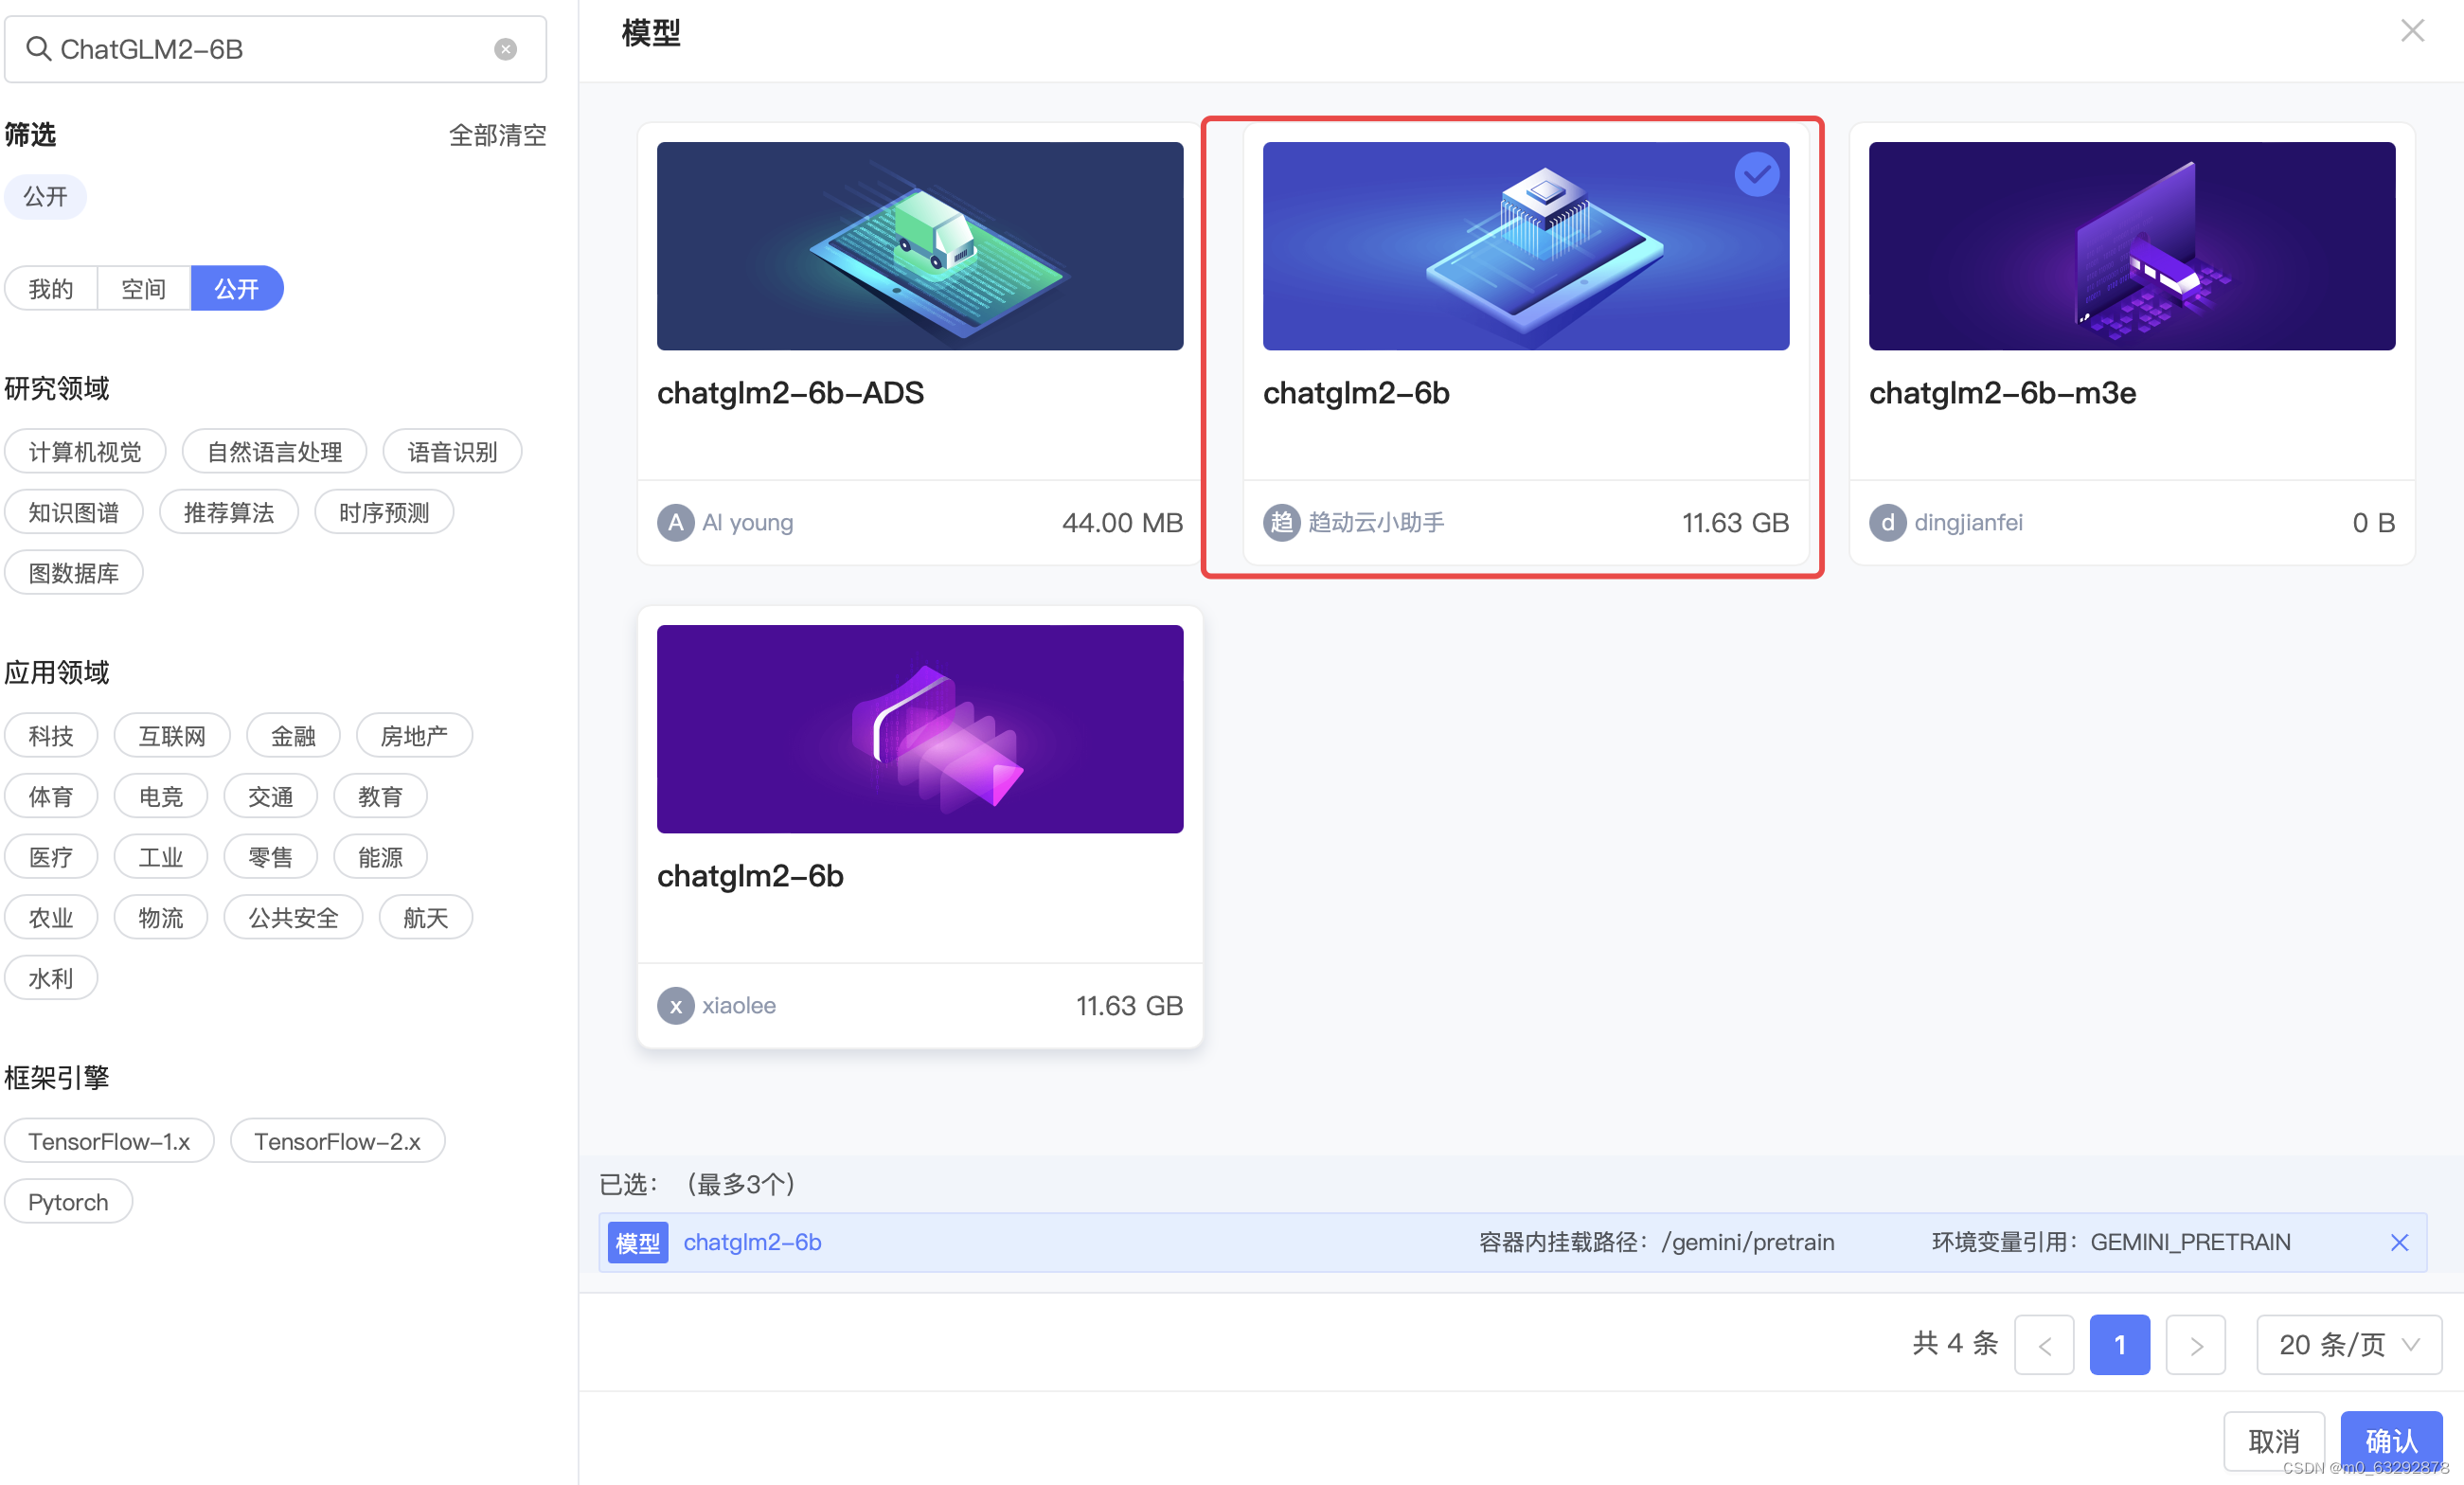The image size is (2464, 1485).
Task: Click the chatglm2-6b link in selected list
Action: click(752, 1242)
